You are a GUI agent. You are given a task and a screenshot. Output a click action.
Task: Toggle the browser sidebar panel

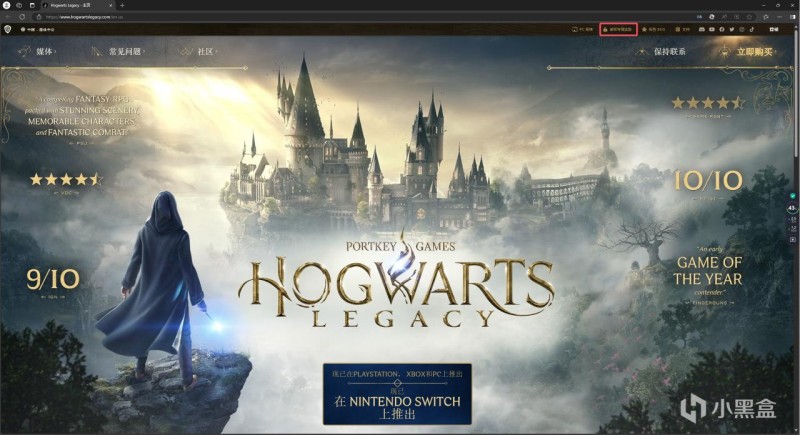(x=792, y=17)
